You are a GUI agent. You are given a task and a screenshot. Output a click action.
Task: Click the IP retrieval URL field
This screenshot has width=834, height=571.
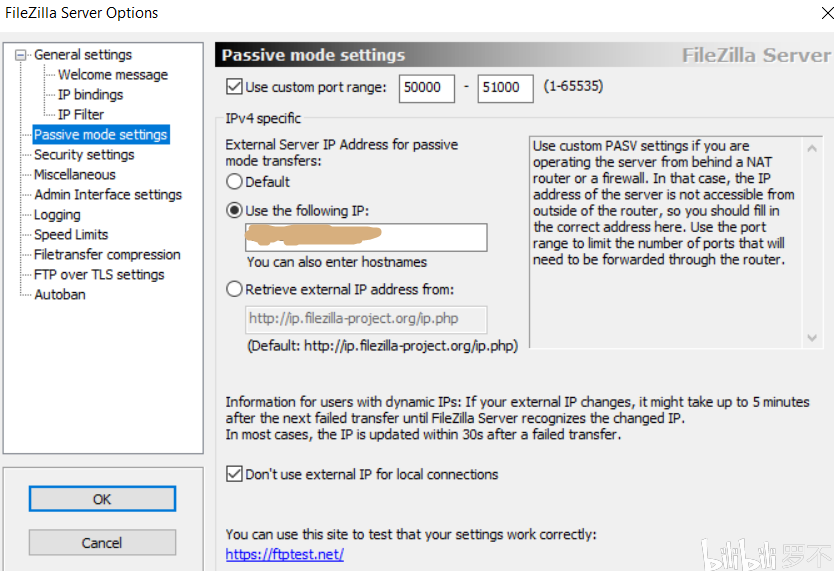pyautogui.click(x=366, y=319)
